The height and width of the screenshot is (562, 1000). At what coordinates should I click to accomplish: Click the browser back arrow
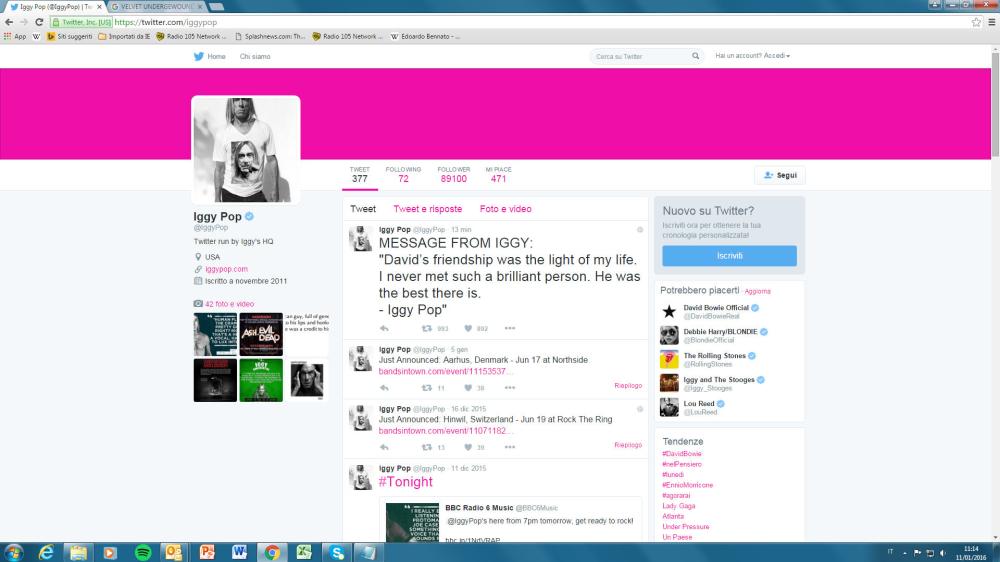pos(9,22)
